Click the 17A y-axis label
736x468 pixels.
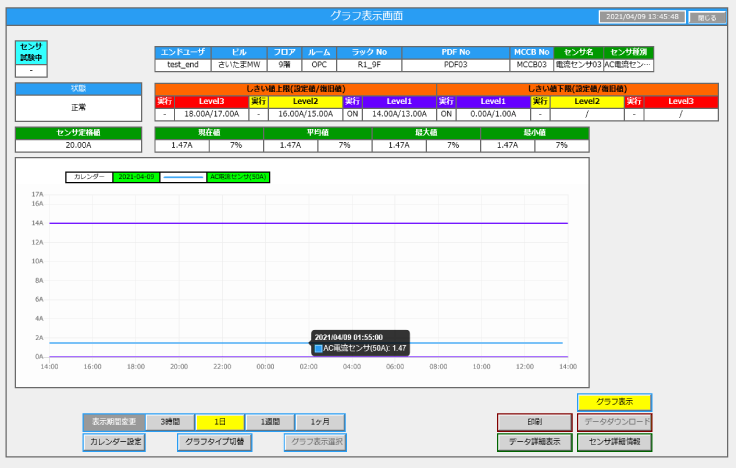coord(38,194)
